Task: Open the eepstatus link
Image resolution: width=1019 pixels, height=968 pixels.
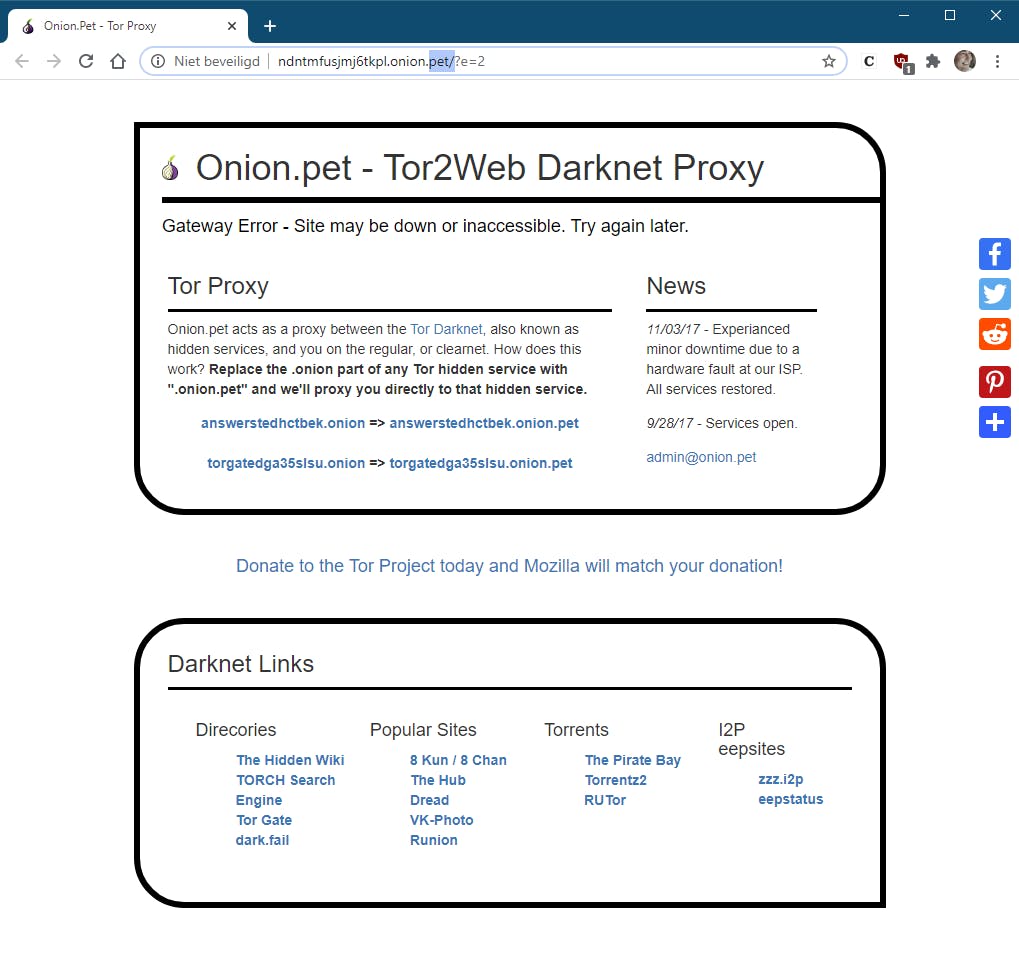Action: pos(790,799)
